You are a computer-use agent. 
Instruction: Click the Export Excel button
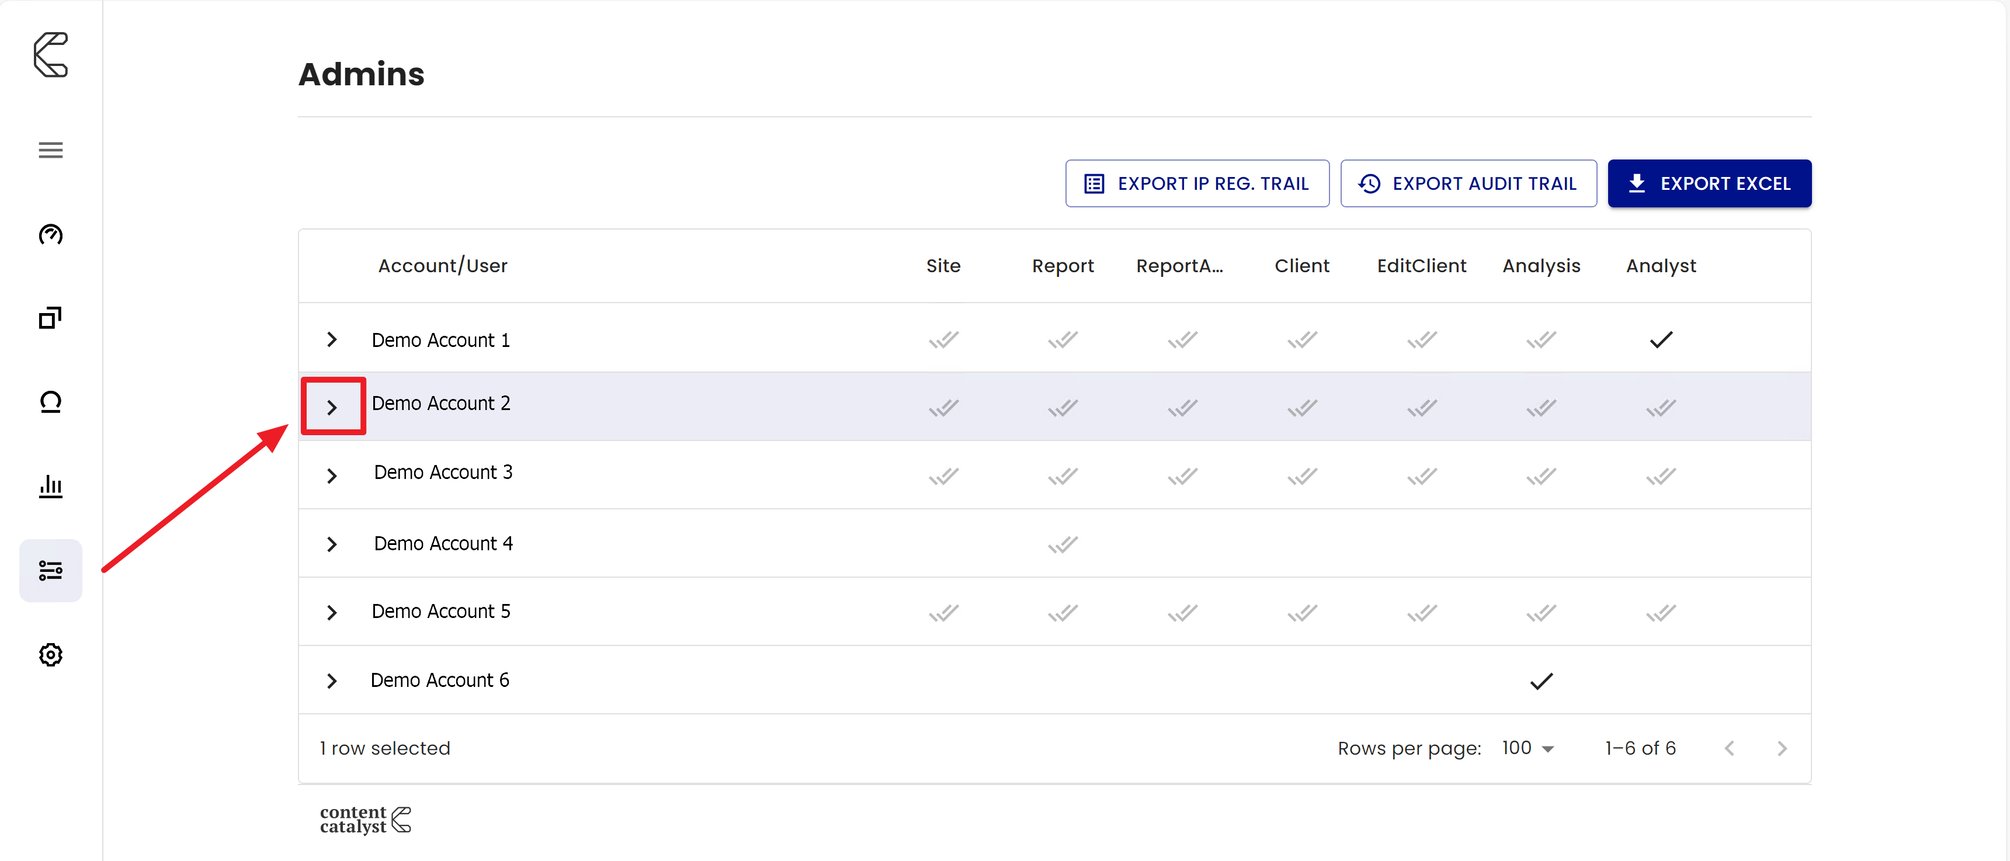(x=1709, y=183)
